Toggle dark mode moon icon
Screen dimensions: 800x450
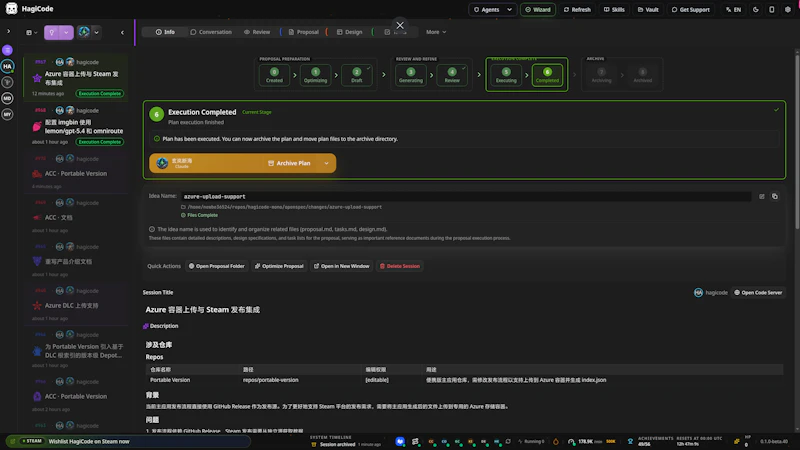[x=756, y=9]
